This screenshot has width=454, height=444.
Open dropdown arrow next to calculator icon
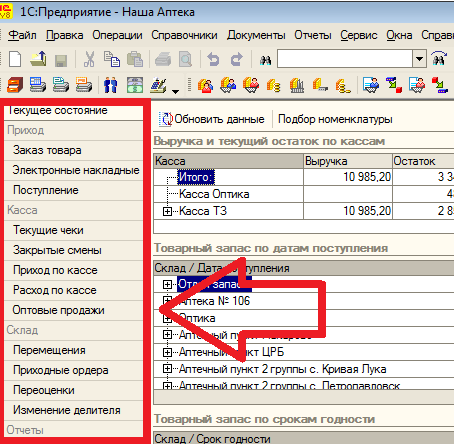coord(175,91)
